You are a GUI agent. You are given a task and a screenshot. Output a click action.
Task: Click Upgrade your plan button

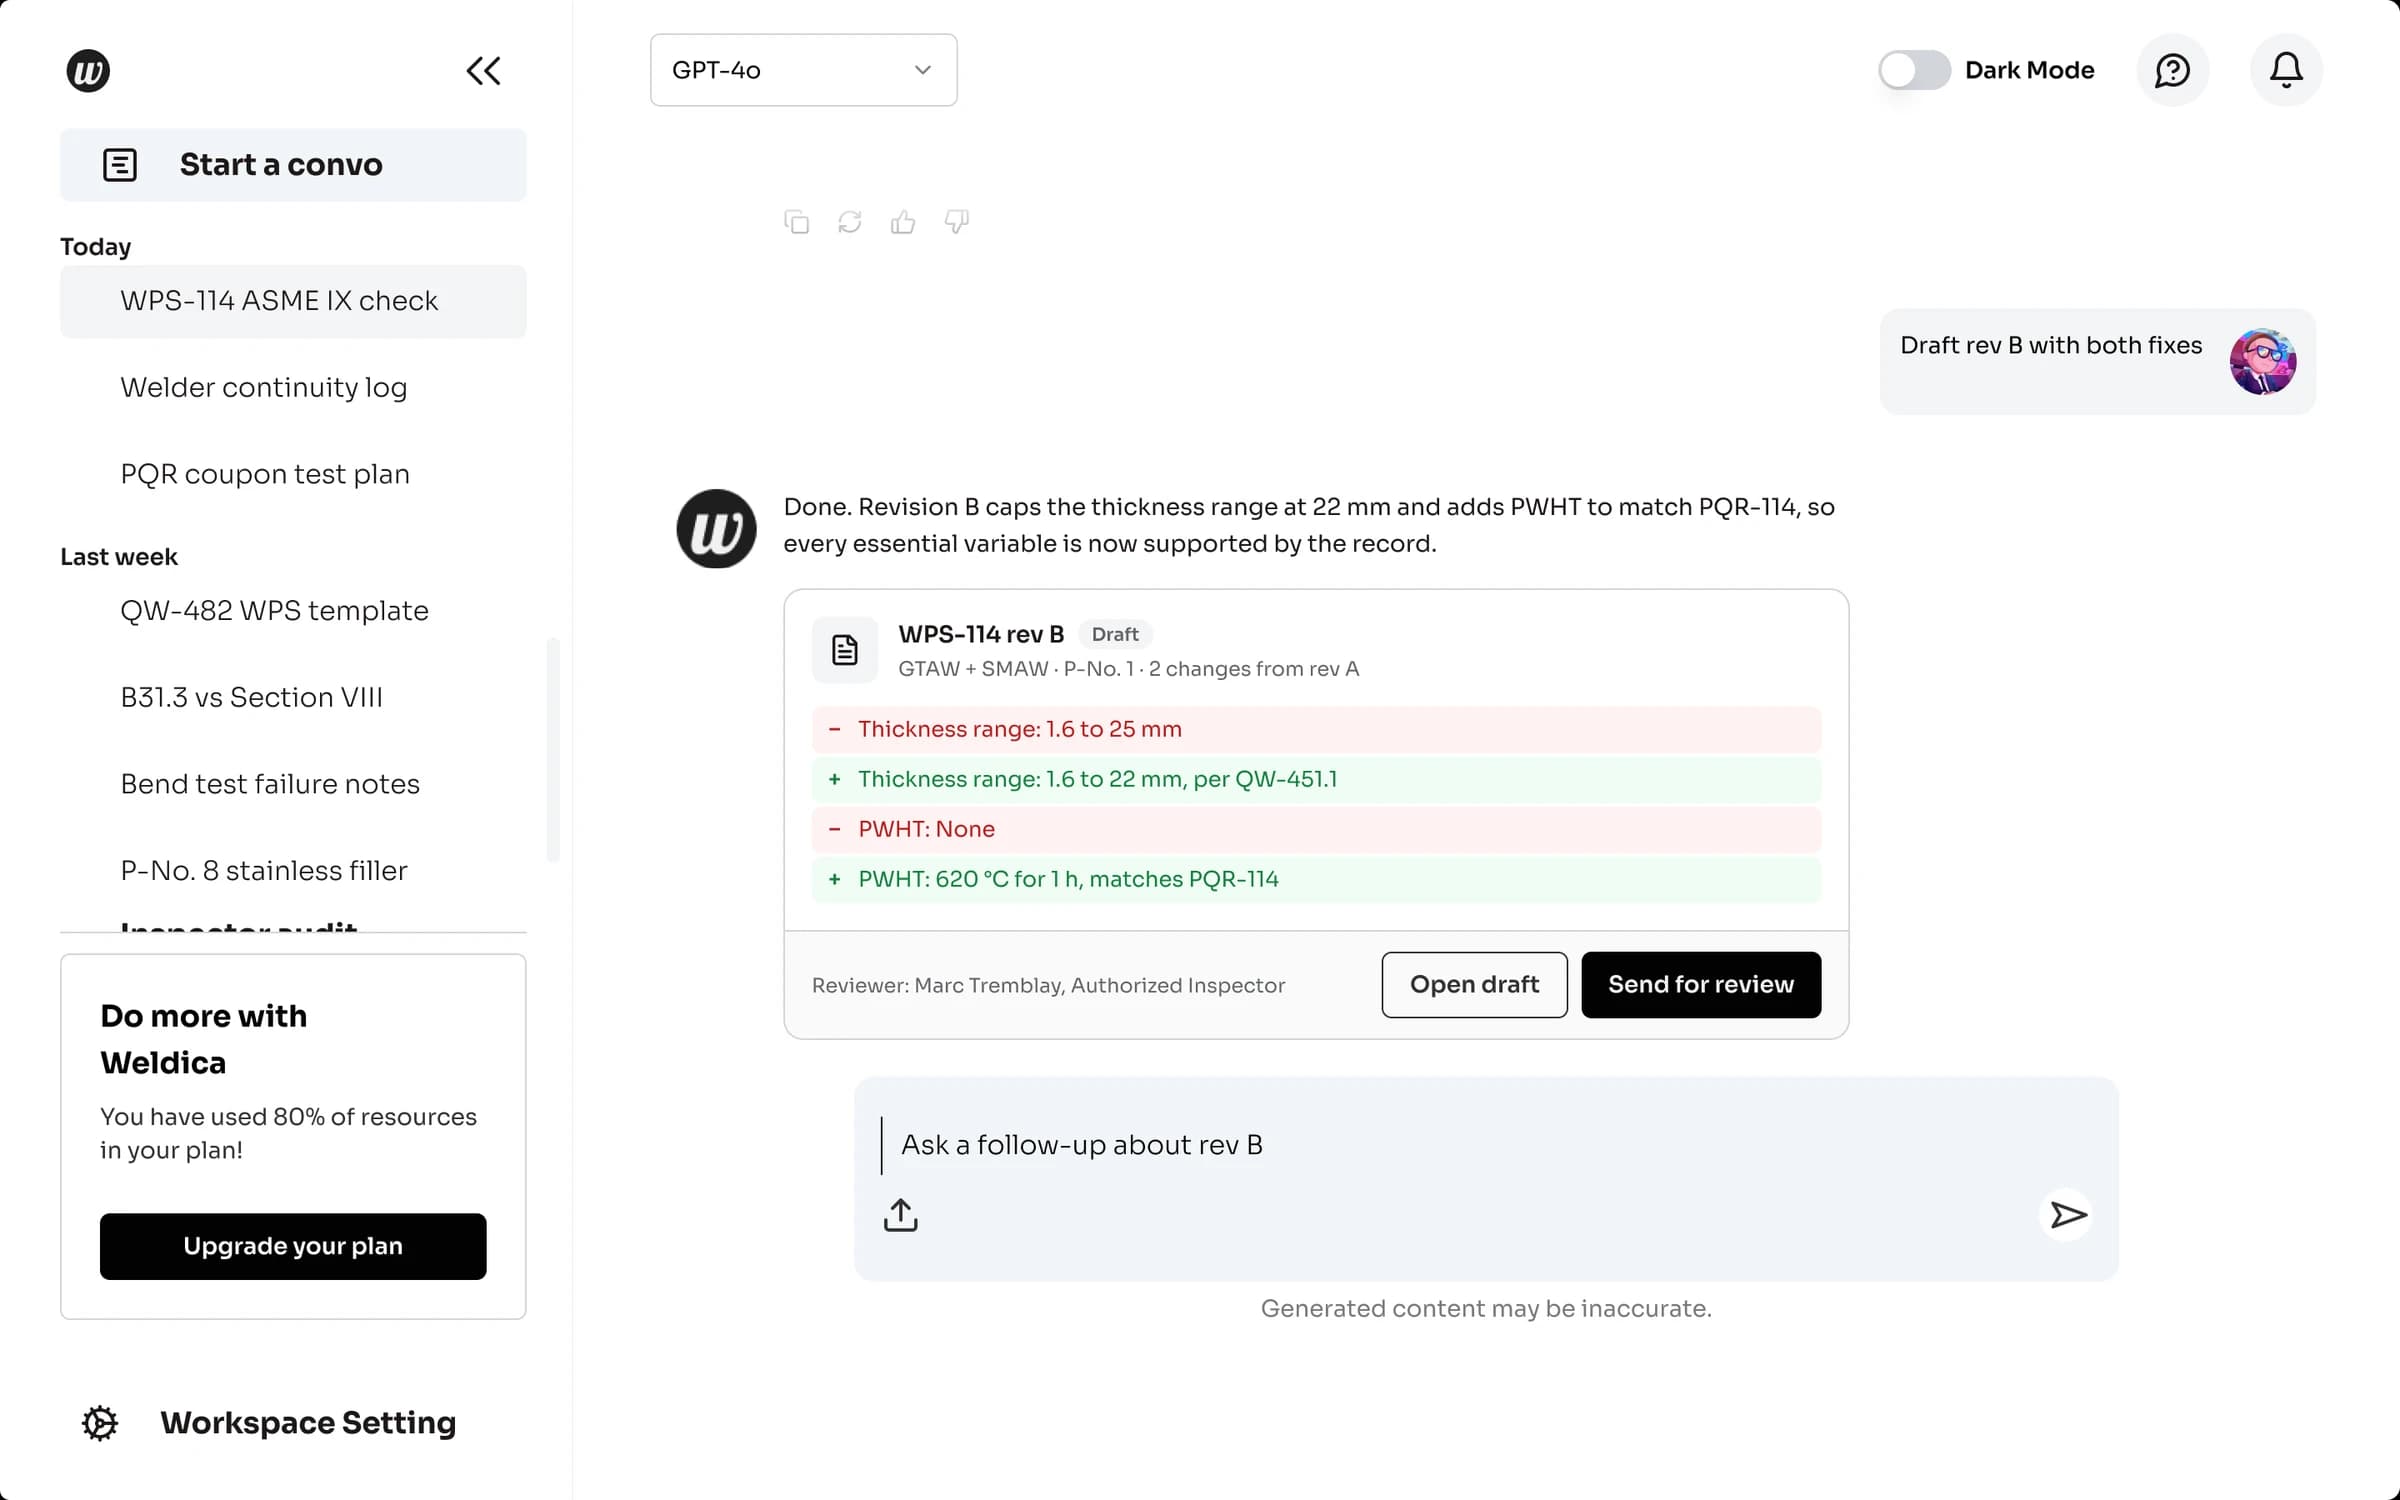coord(293,1247)
